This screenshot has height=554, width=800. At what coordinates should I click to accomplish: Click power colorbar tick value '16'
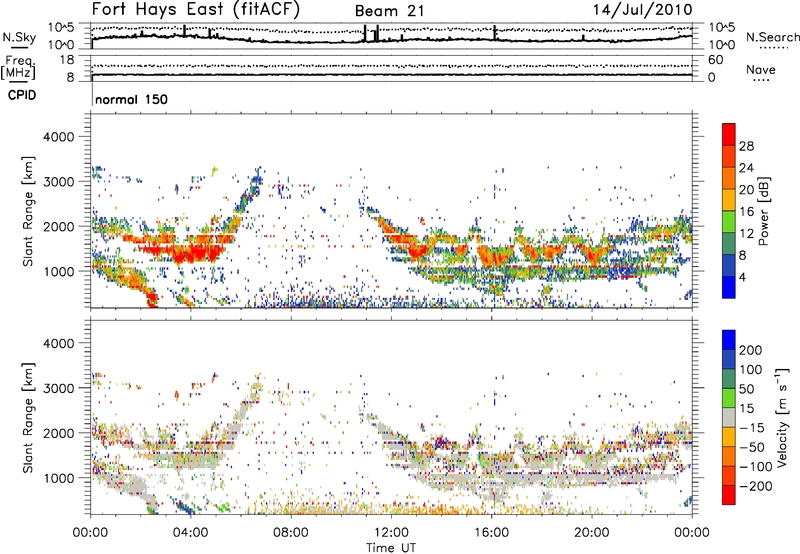tap(746, 212)
